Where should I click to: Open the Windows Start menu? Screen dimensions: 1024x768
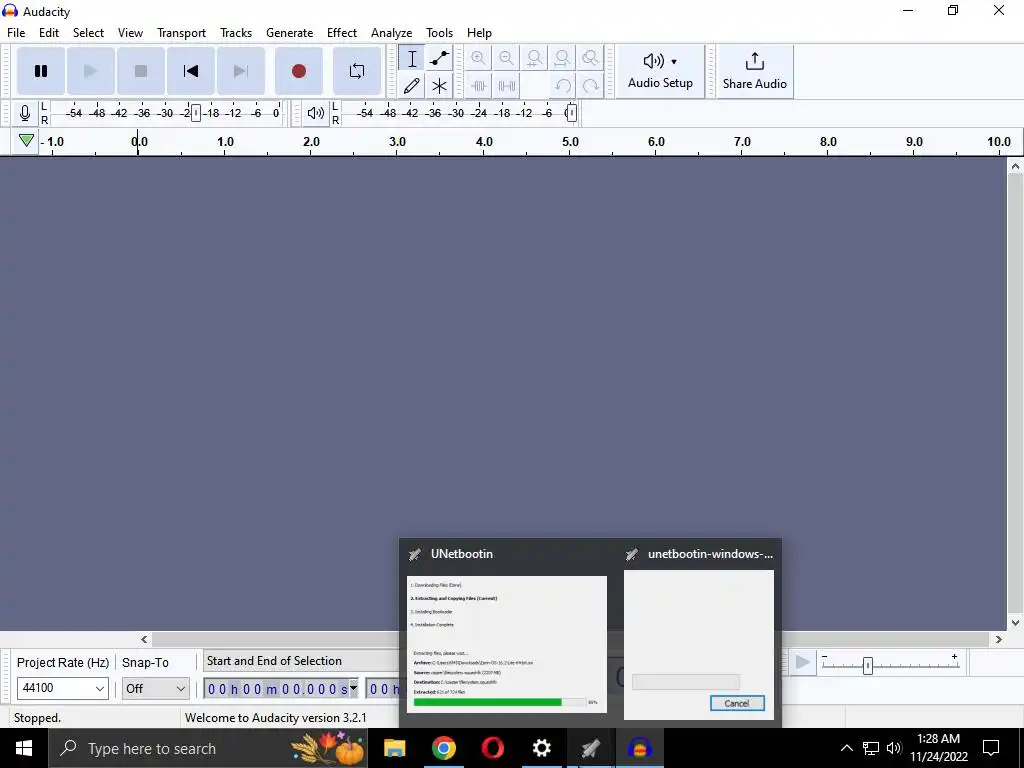point(24,748)
